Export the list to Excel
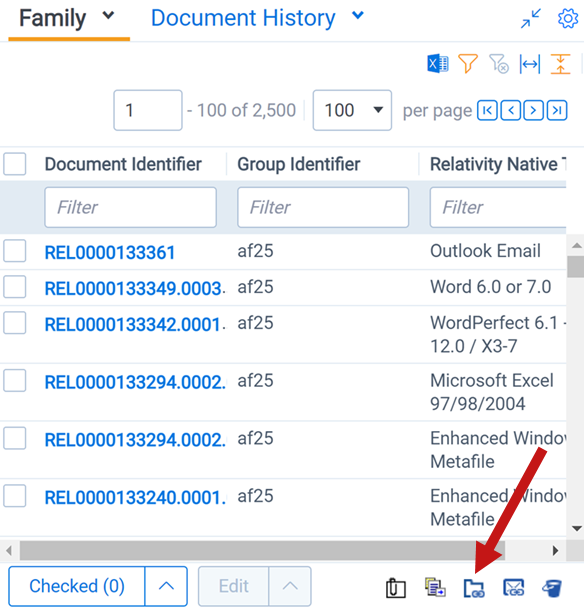Viewport: 584px width, 608px height. tap(438, 64)
